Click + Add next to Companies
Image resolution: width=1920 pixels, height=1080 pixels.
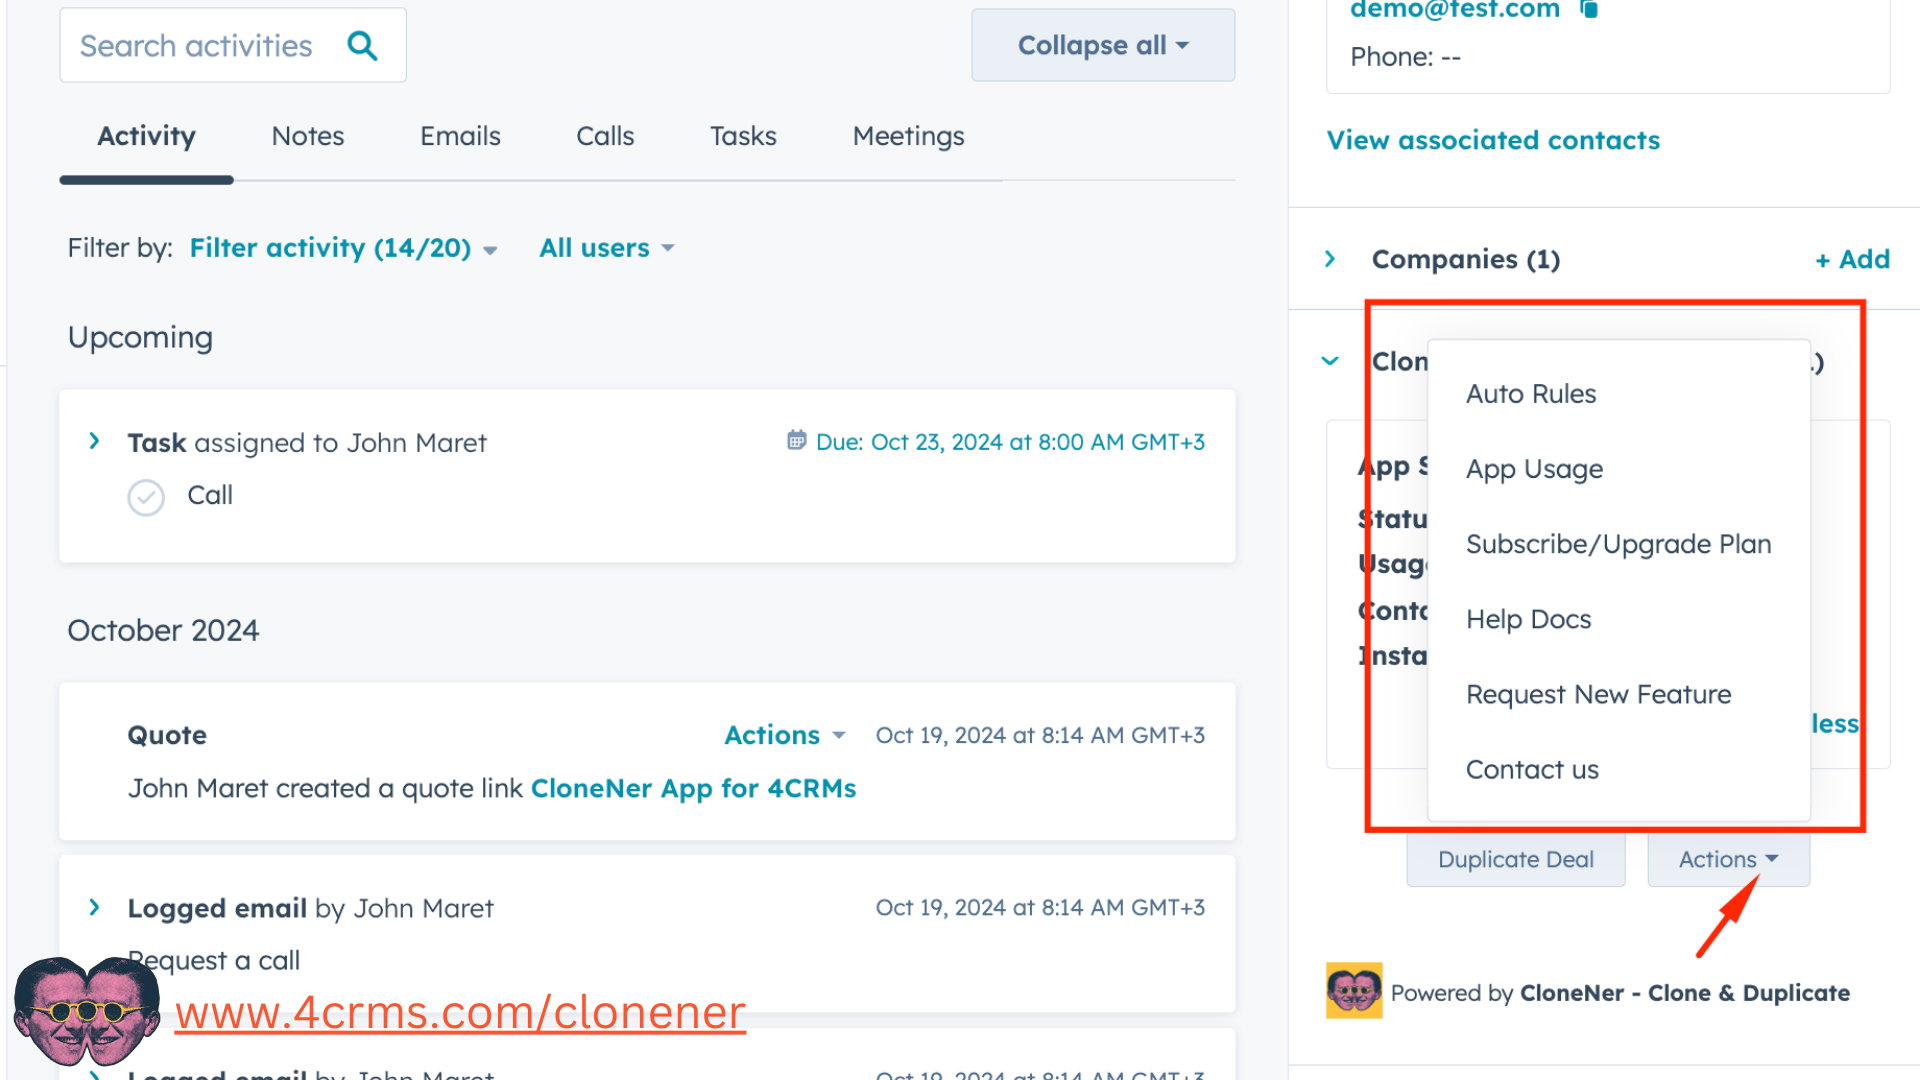[1852, 259]
